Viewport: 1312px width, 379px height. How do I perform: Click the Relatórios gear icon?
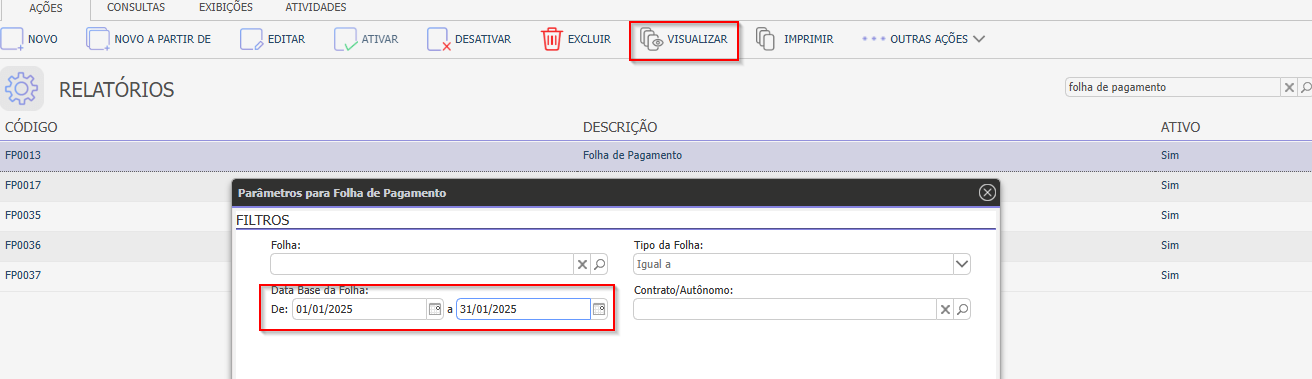coord(22,89)
